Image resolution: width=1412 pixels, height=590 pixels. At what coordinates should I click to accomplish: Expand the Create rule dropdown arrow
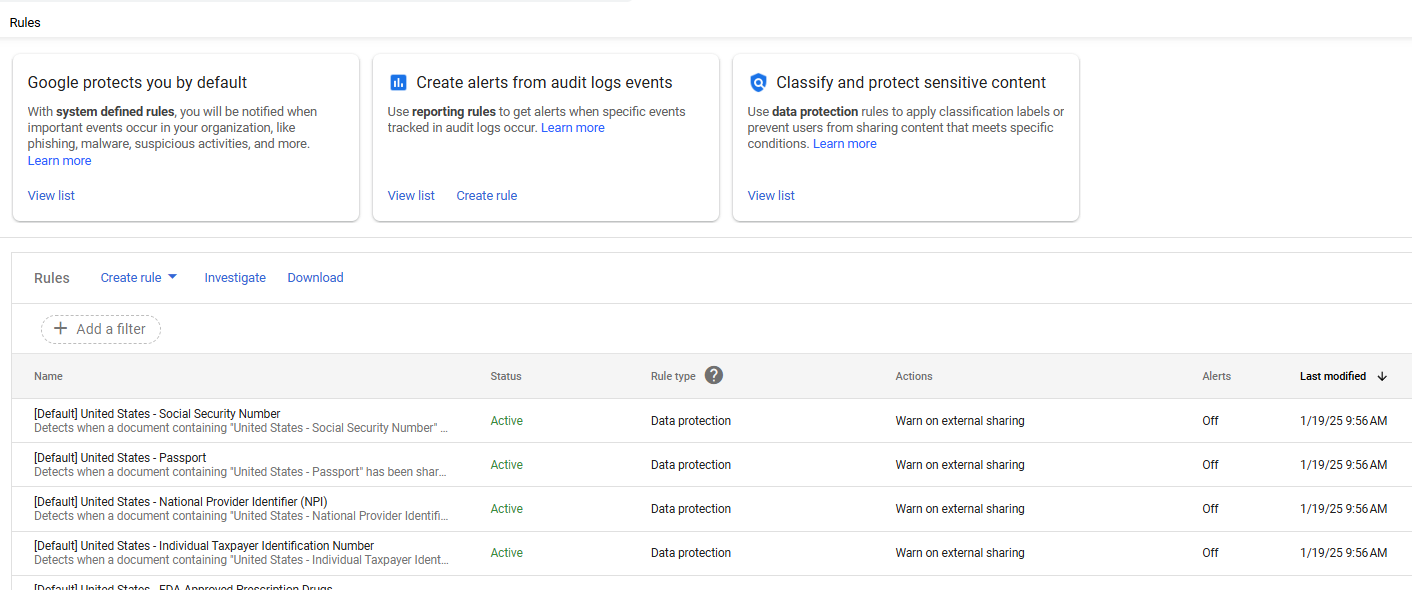pyautogui.click(x=172, y=277)
